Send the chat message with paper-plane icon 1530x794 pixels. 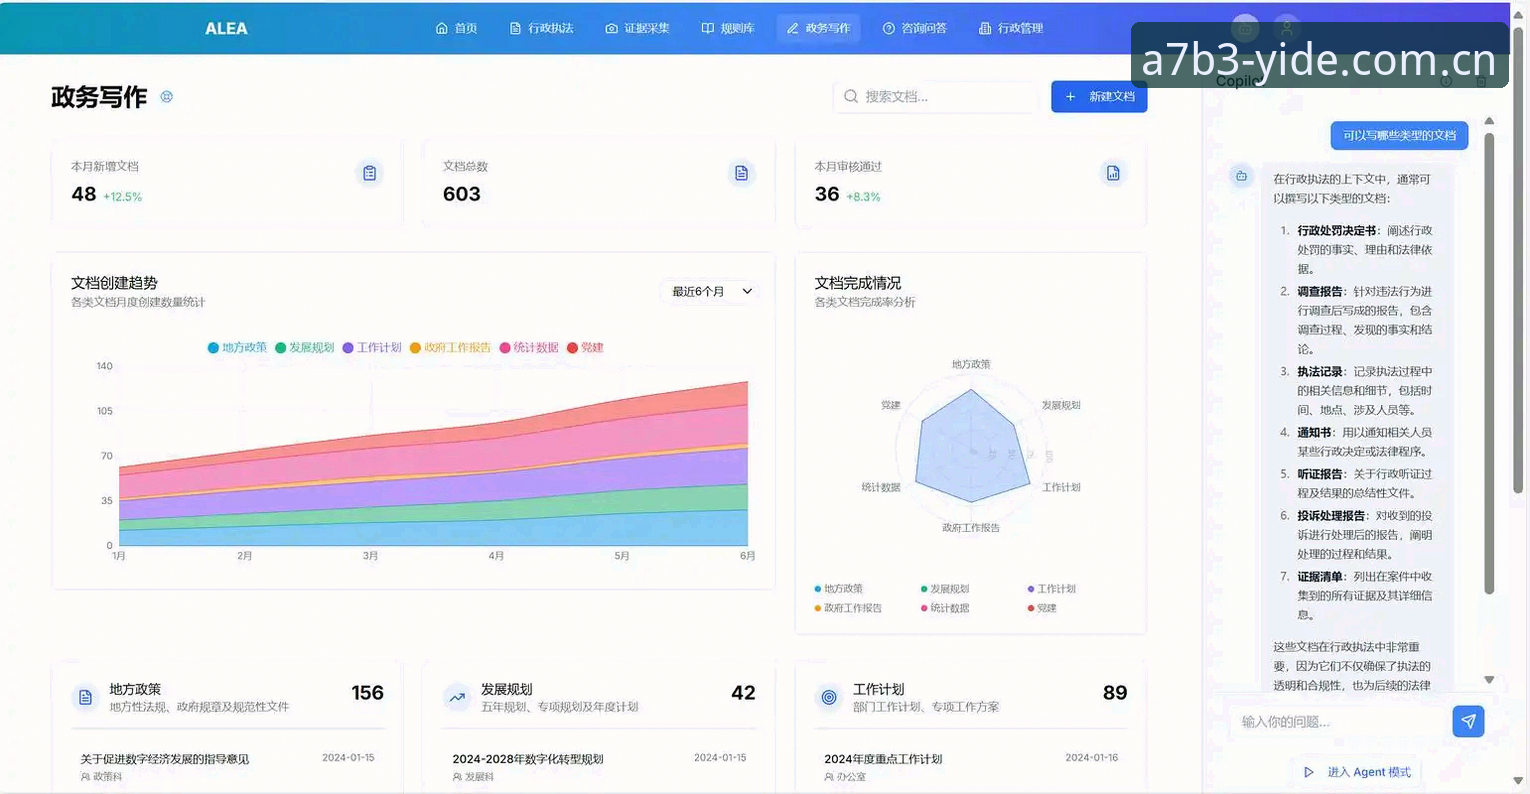tap(1468, 721)
